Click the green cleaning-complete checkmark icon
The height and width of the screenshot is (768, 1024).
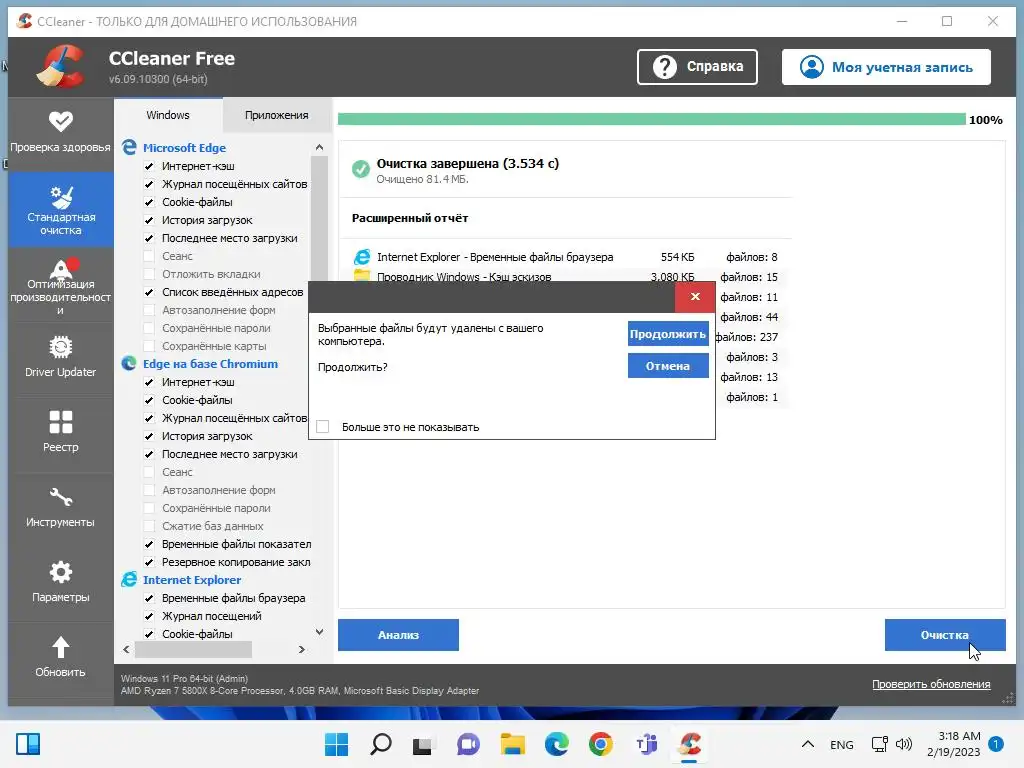(360, 169)
